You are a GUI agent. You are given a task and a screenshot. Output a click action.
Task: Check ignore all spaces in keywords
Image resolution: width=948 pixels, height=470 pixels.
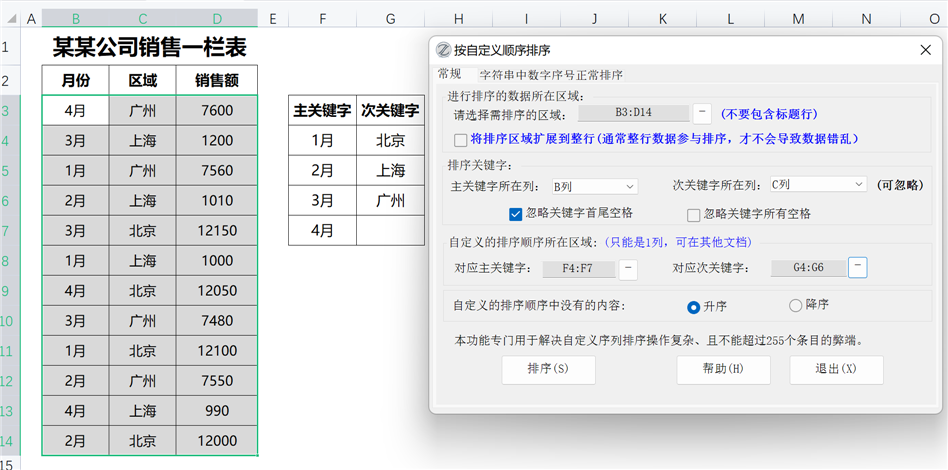pyautogui.click(x=693, y=214)
